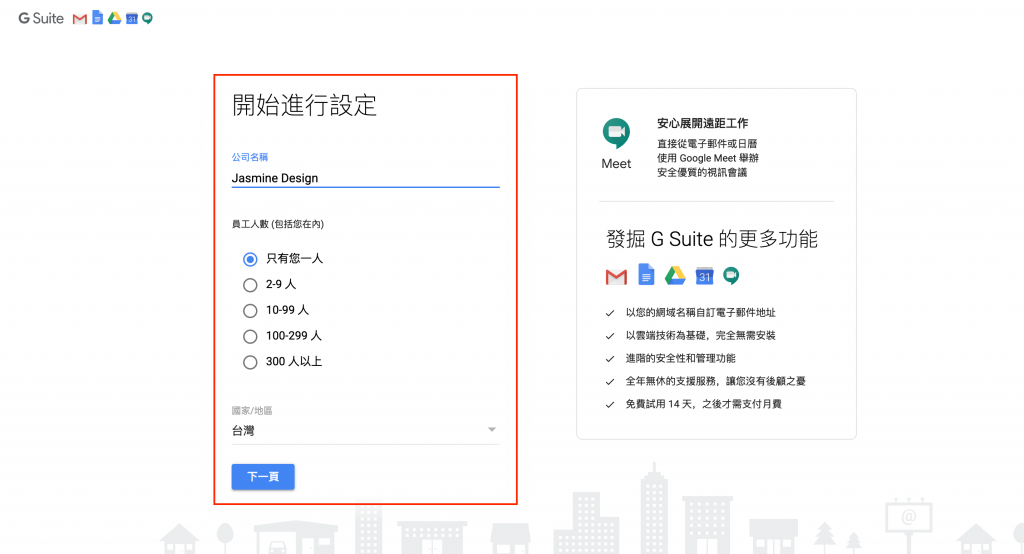Click the 下一頁 button
This screenshot has height=554, width=1024.
(x=263, y=477)
